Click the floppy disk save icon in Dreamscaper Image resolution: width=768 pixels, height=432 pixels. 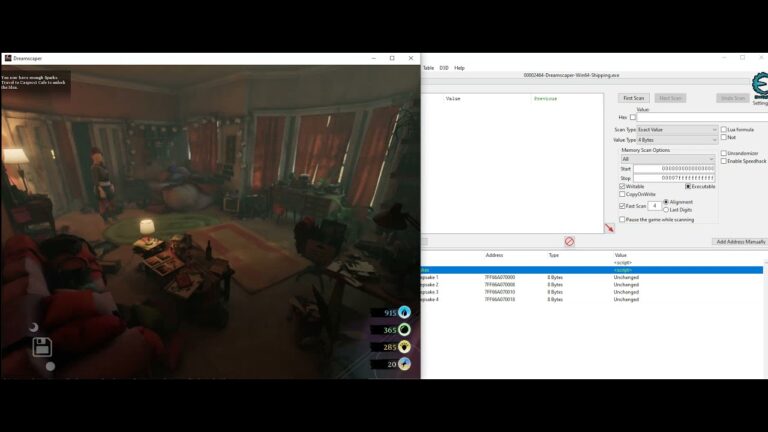tap(42, 347)
